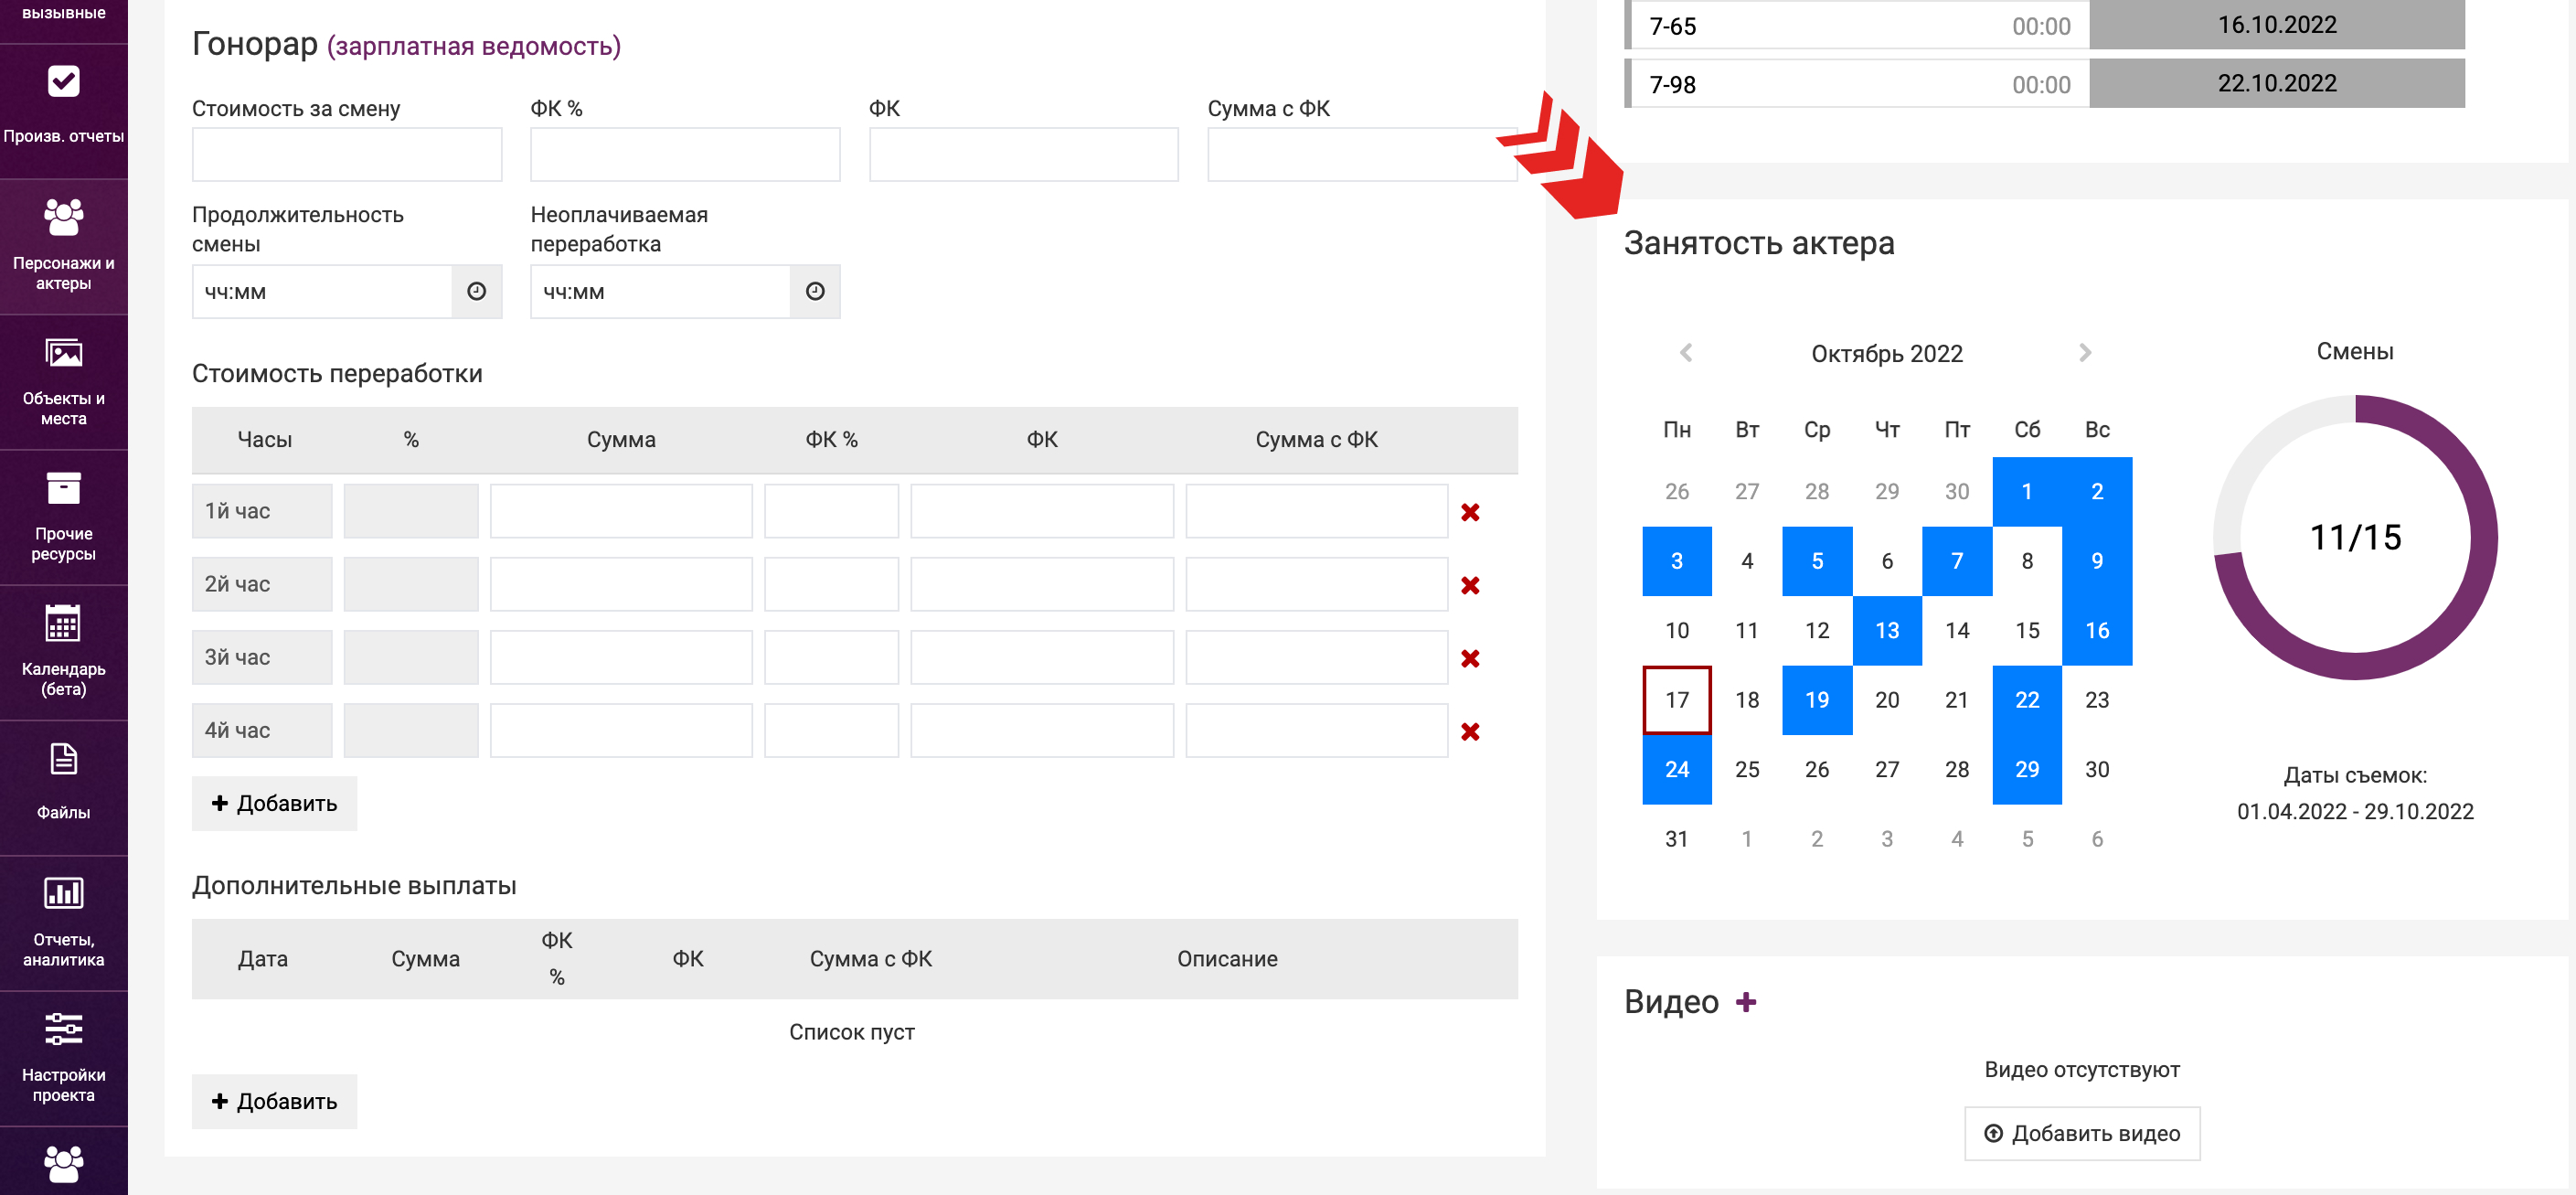Select October 29 in the calendar

tap(2027, 769)
